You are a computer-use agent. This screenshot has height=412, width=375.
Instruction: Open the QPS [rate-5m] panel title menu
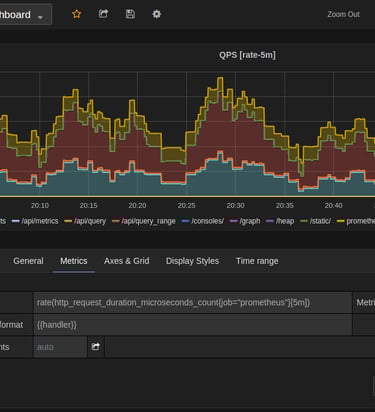[x=247, y=55]
